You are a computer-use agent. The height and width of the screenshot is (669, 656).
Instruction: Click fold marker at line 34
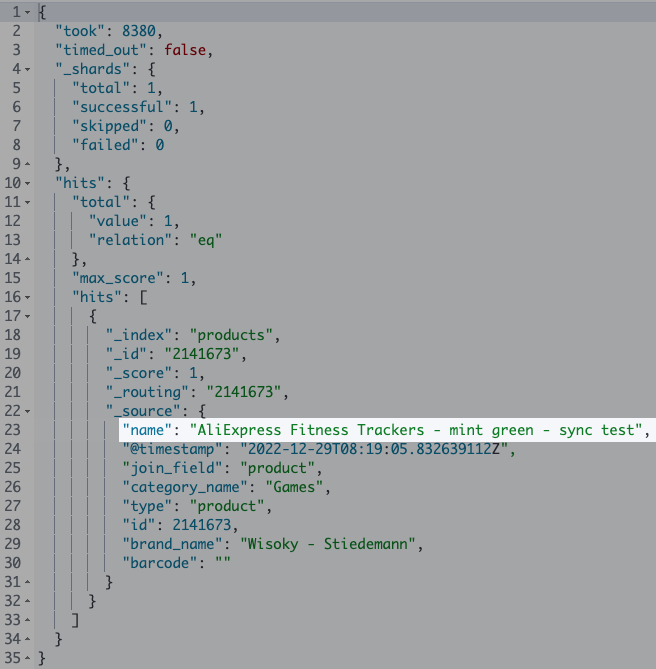pyautogui.click(x=28, y=639)
